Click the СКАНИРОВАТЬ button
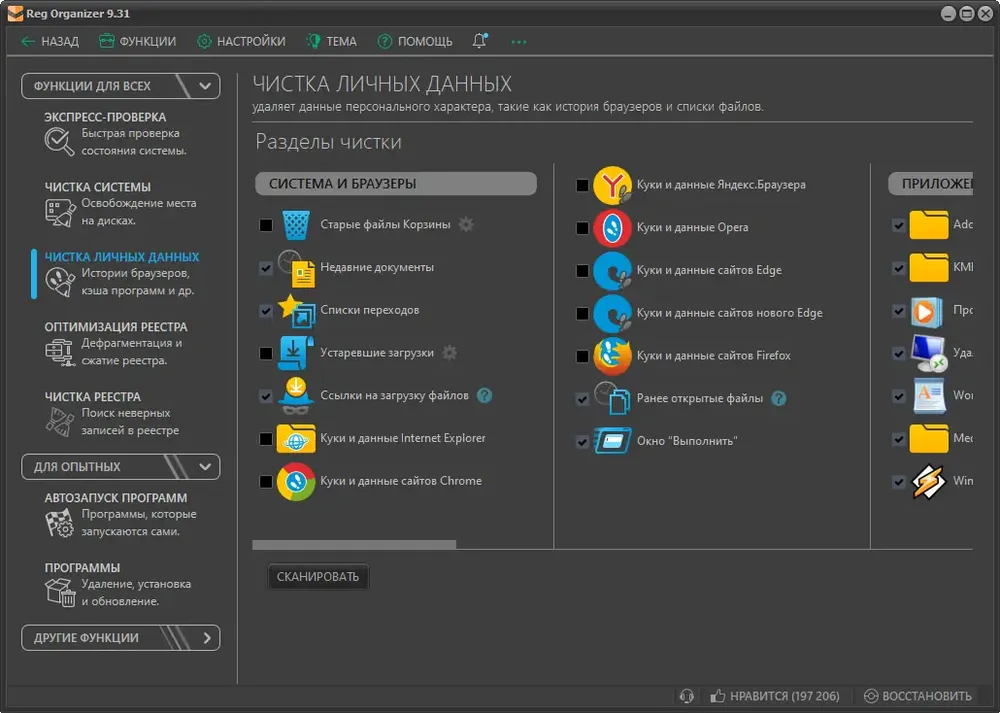 pyautogui.click(x=318, y=577)
